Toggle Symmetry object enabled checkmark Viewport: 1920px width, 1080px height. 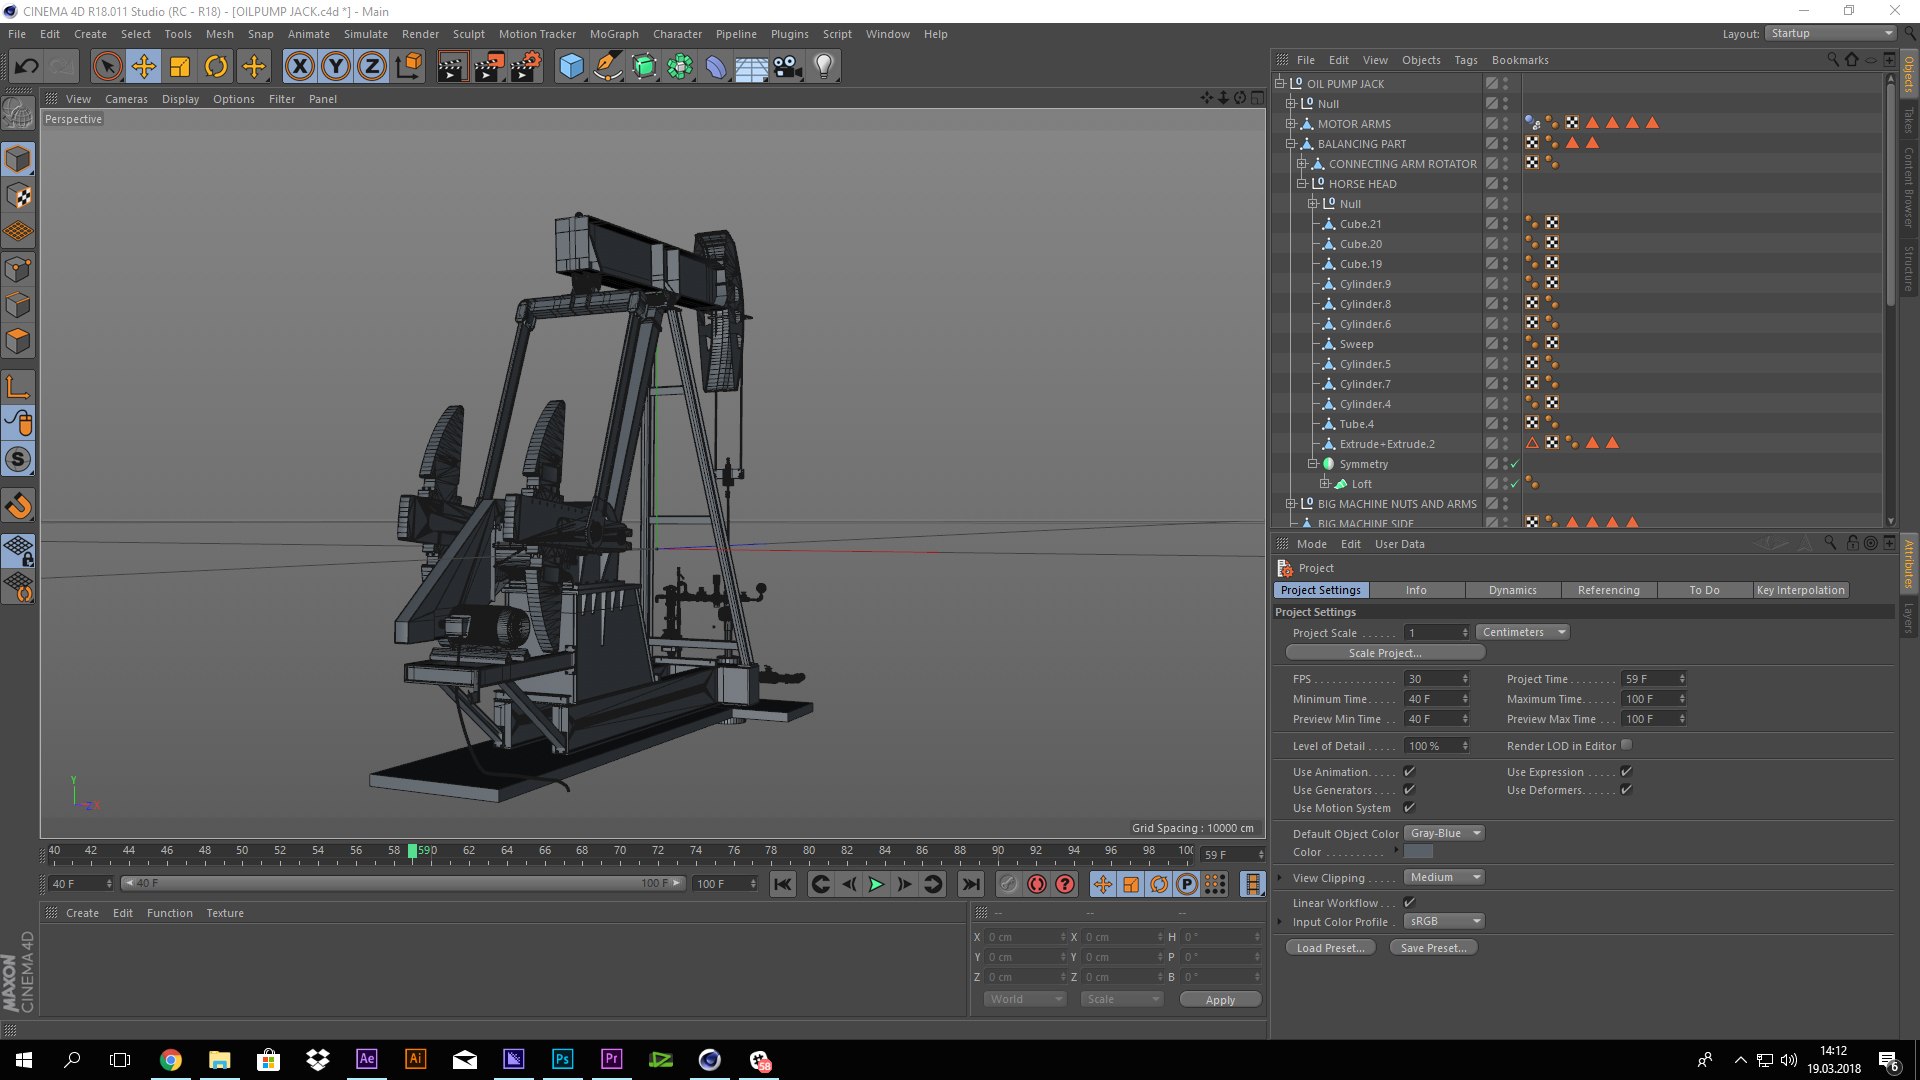coord(1515,464)
